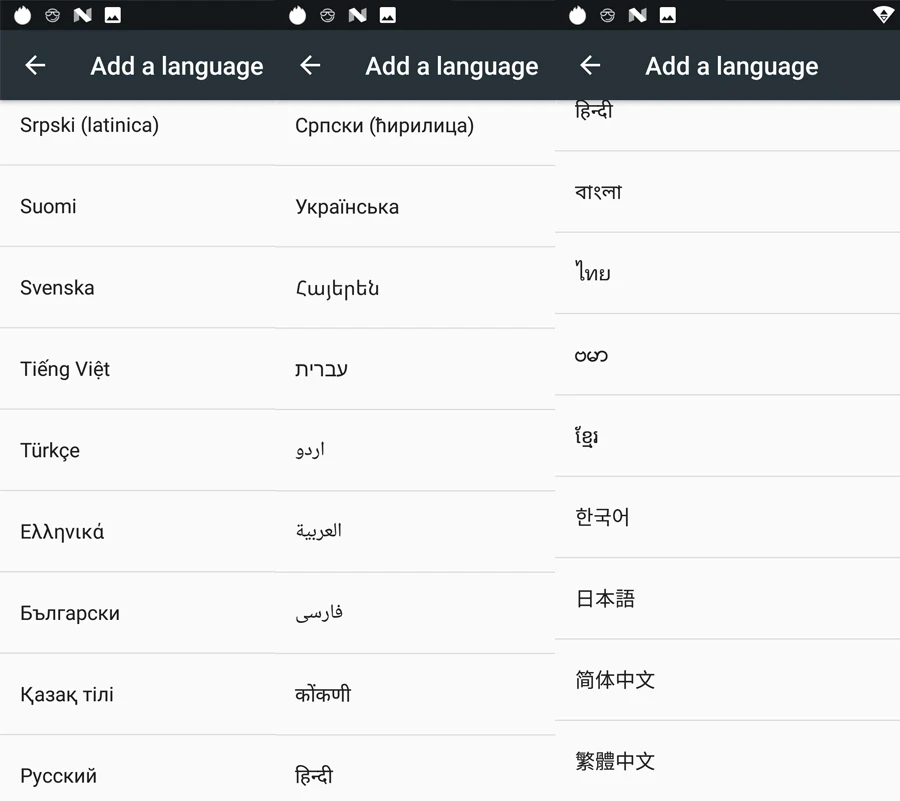Tap flame notification icon above Srpski (latinica) screen

tap(22, 15)
